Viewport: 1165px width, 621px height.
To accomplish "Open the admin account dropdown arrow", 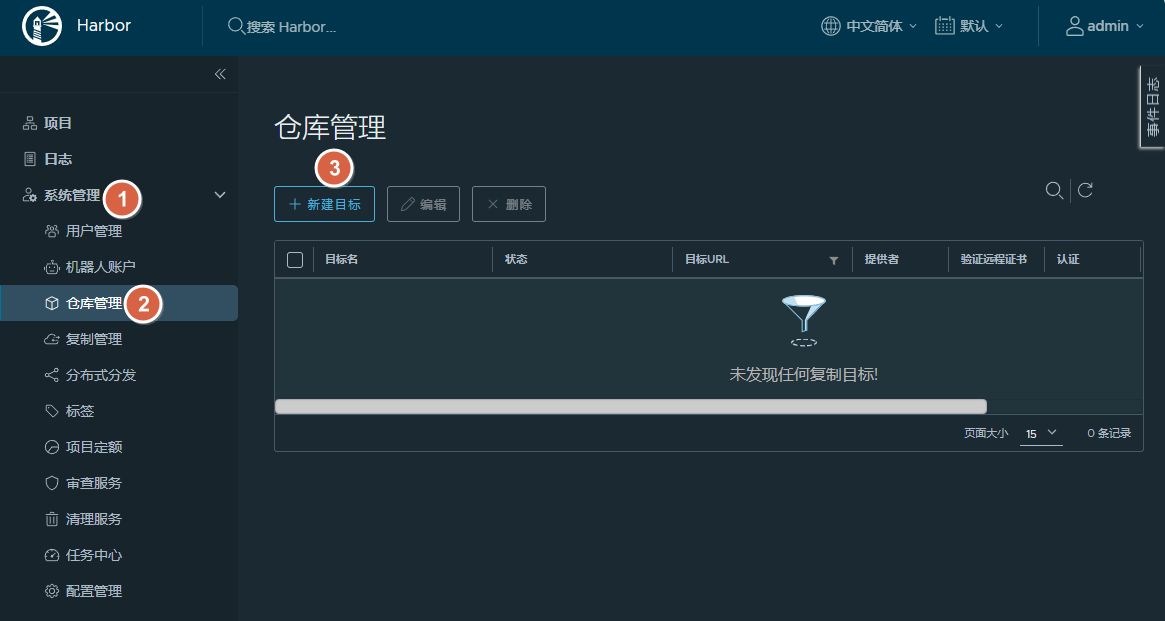I will point(1140,27).
